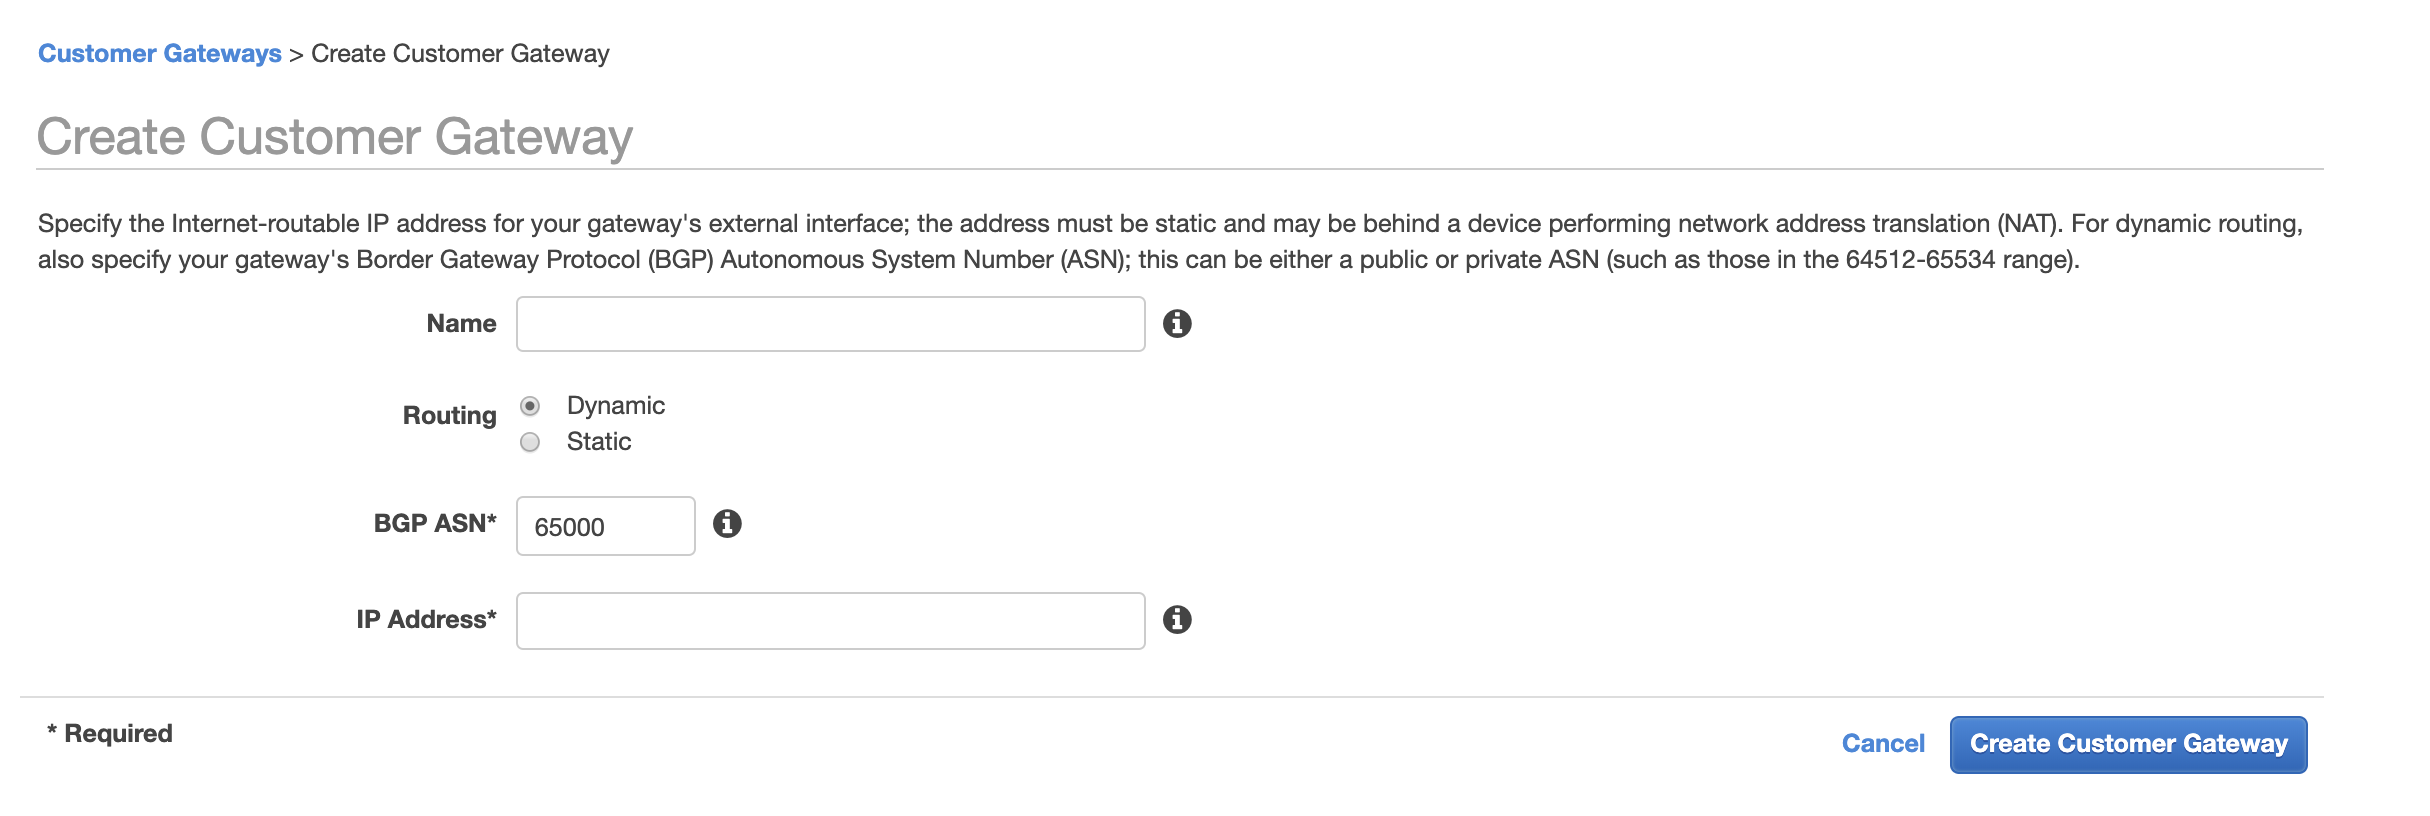Click the 'IP Address*' field label
The height and width of the screenshot is (816, 2430).
tap(427, 620)
